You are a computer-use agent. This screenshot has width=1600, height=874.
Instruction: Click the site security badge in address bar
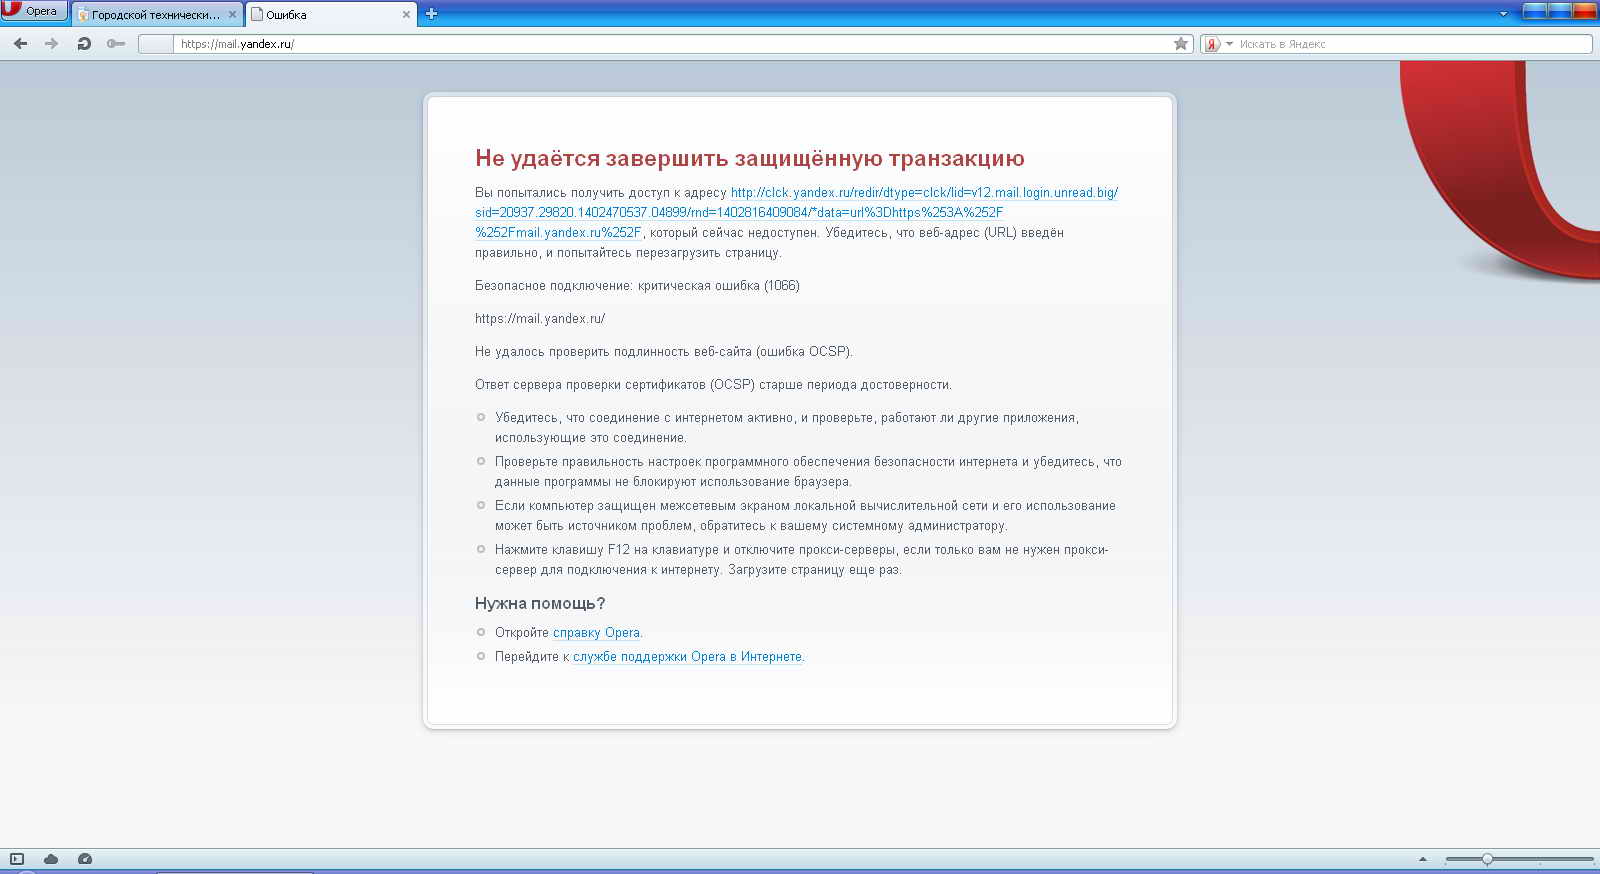point(156,44)
